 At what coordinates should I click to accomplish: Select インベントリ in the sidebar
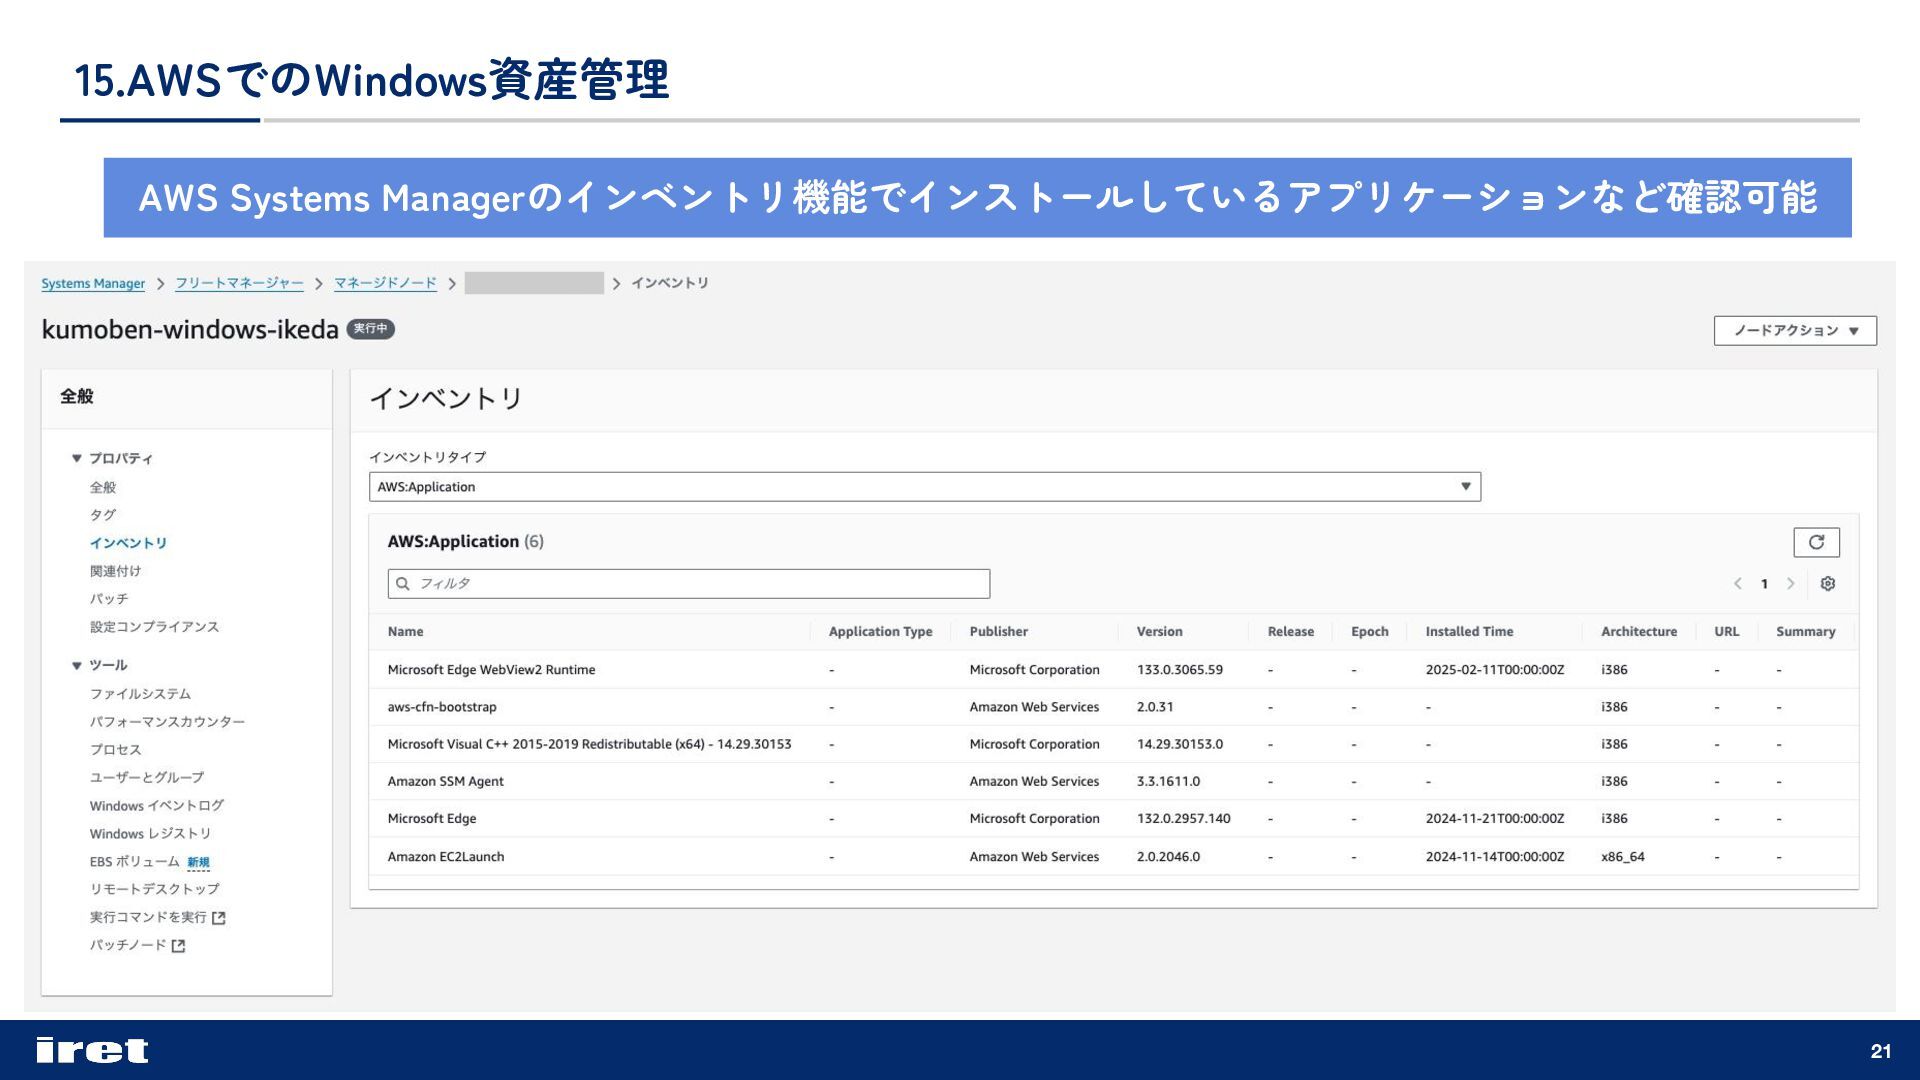(x=128, y=543)
